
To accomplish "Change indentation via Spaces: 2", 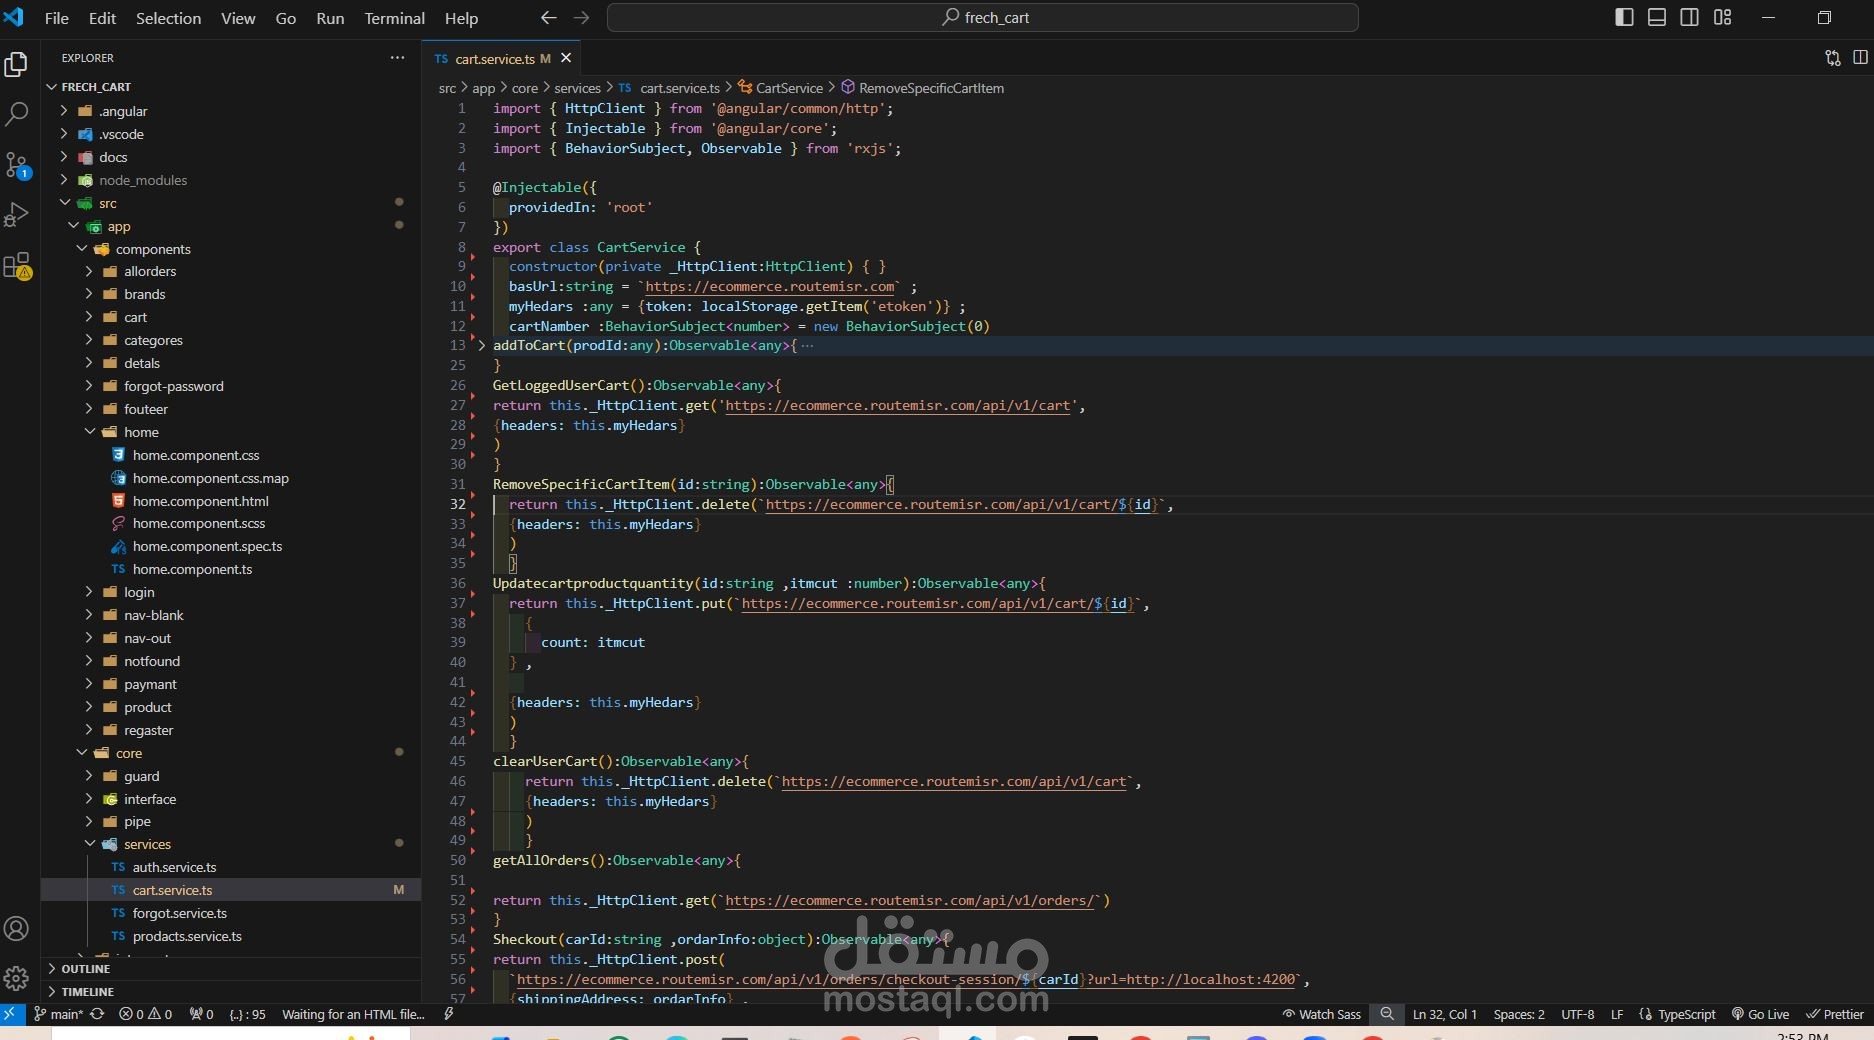I will tap(1519, 1014).
